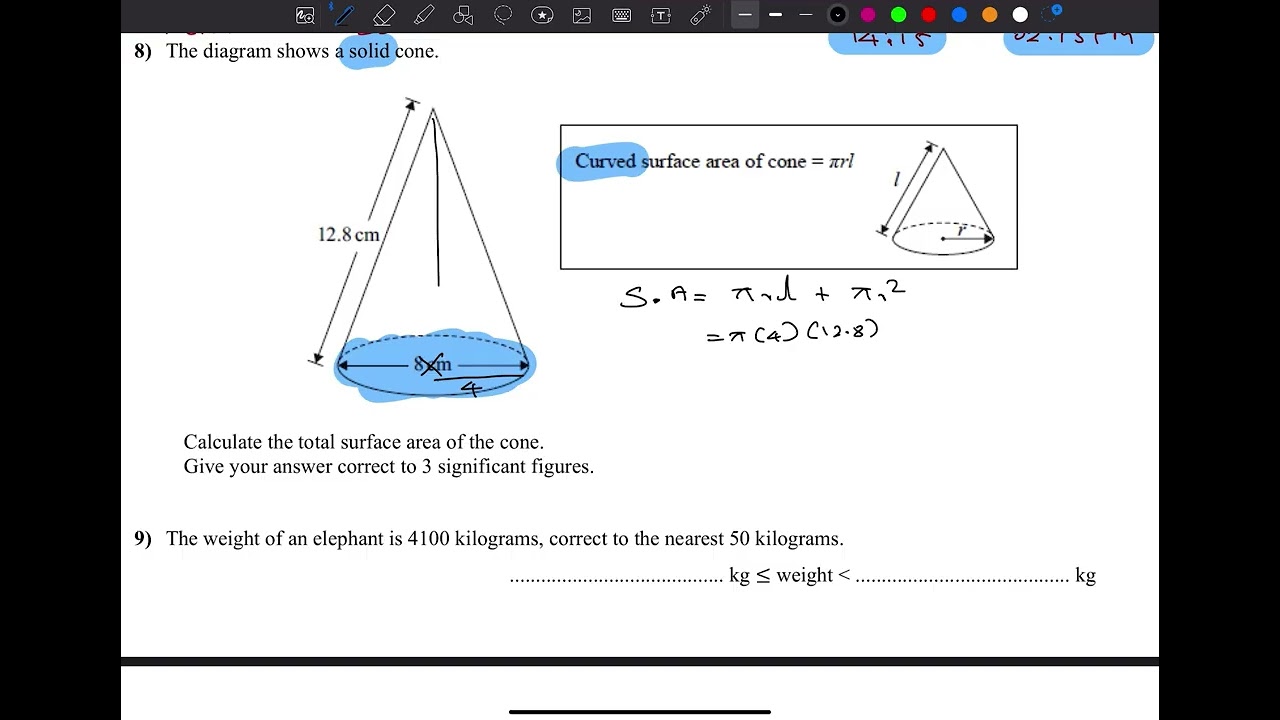
Task: Open the stickers and elements tool
Action: 542,15
